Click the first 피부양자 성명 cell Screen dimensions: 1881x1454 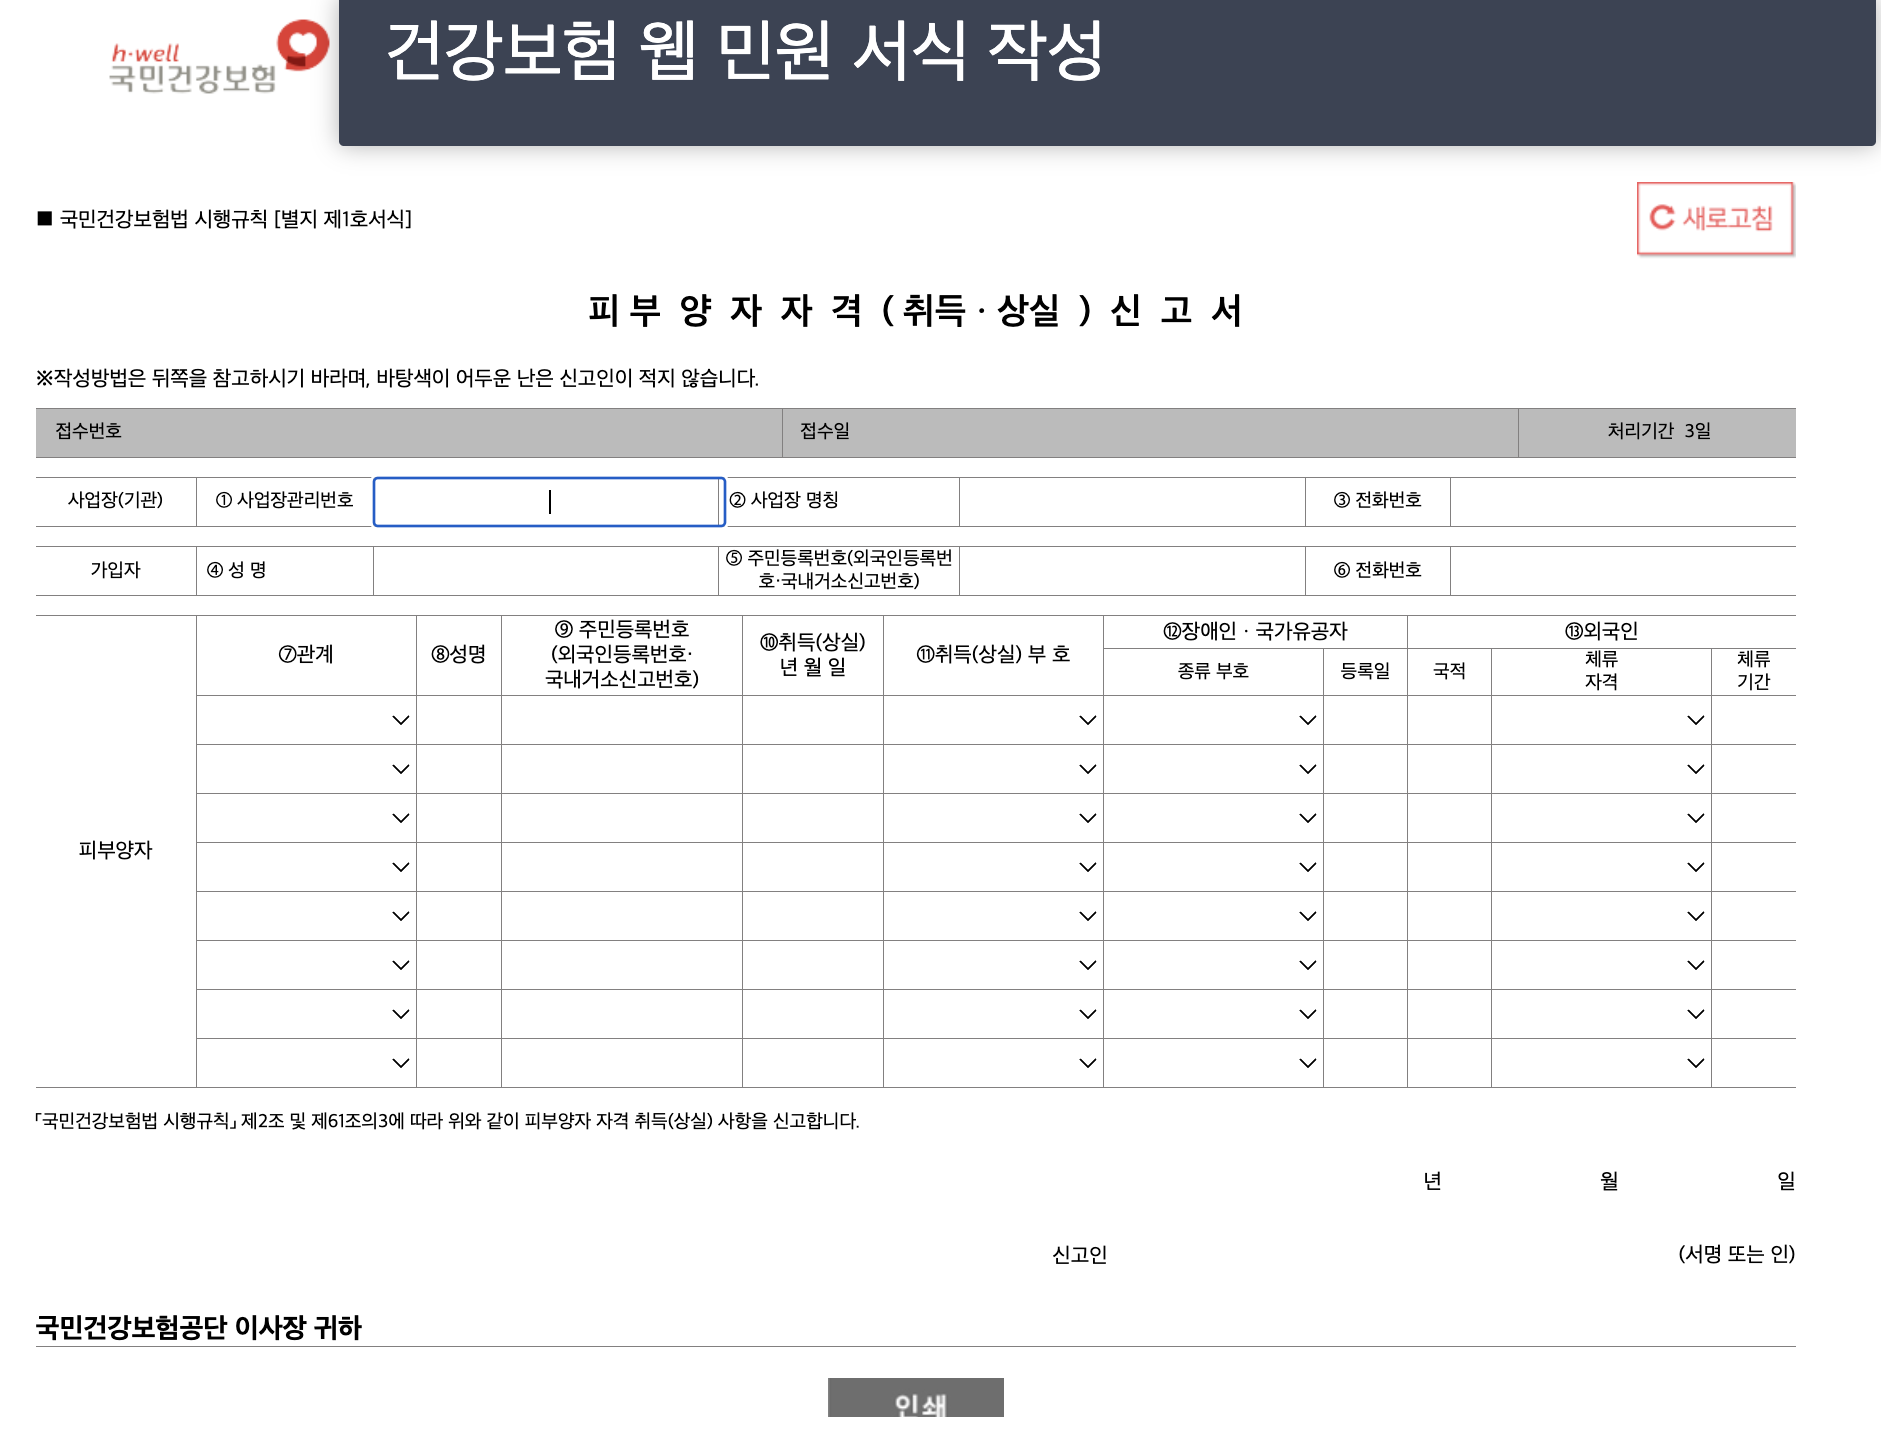tap(458, 719)
